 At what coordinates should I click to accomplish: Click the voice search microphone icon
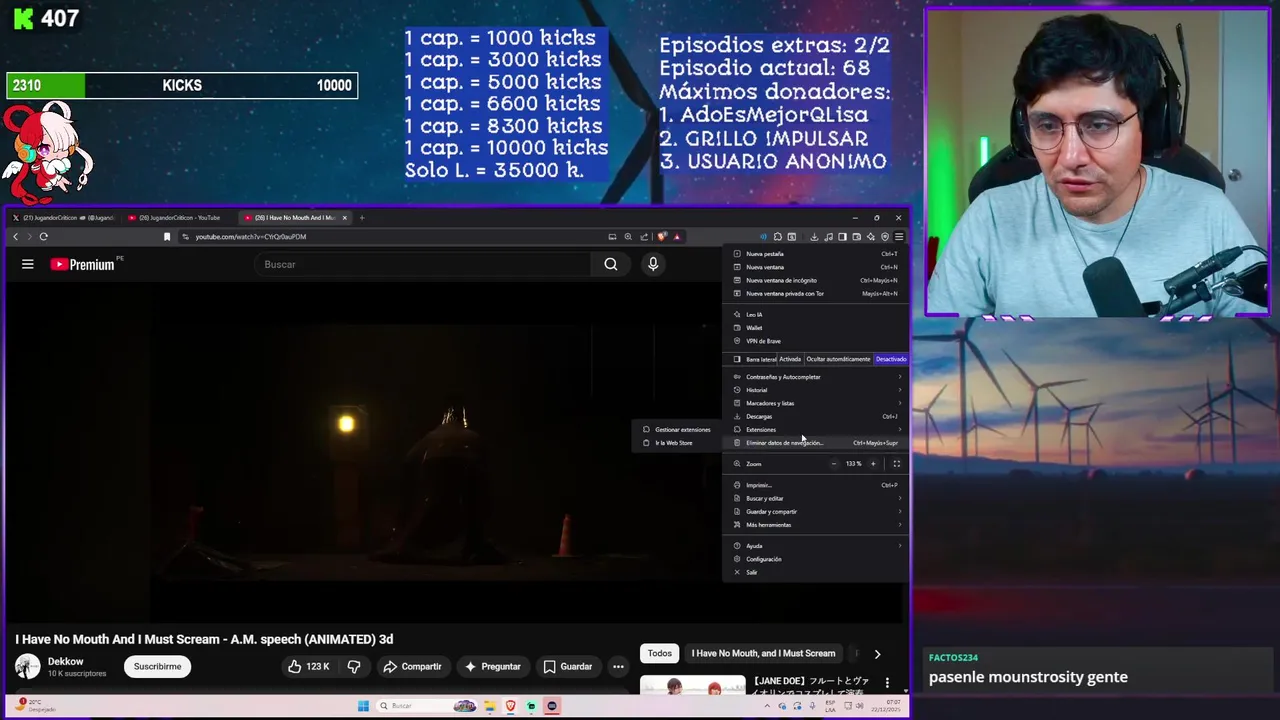coord(653,264)
